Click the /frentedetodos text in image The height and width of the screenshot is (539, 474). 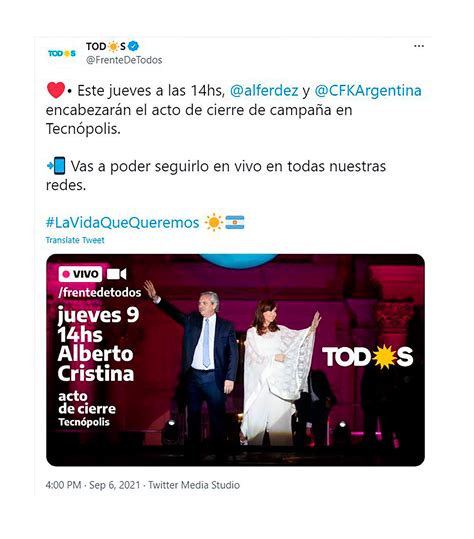point(100,293)
